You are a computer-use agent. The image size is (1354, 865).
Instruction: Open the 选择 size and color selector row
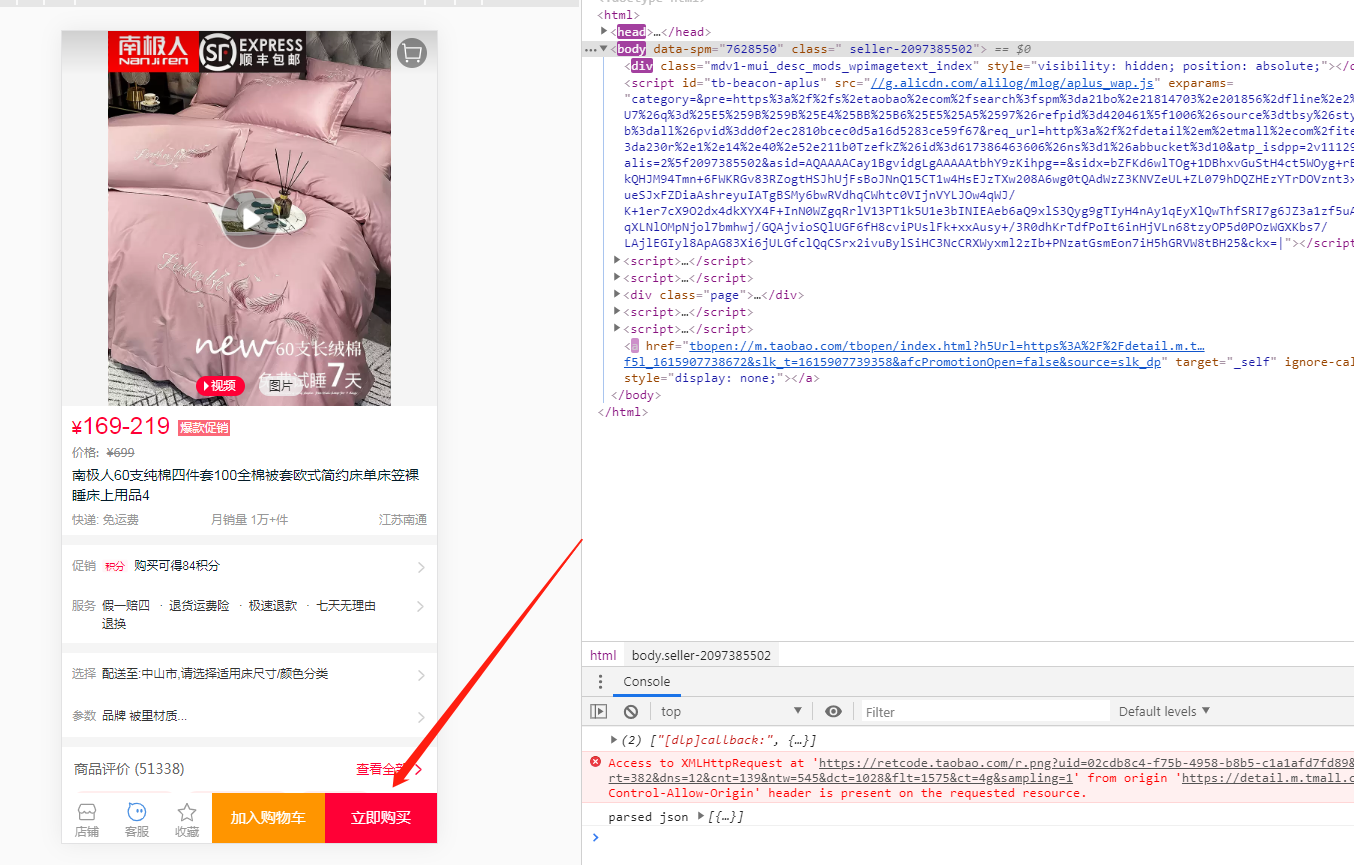coord(249,674)
